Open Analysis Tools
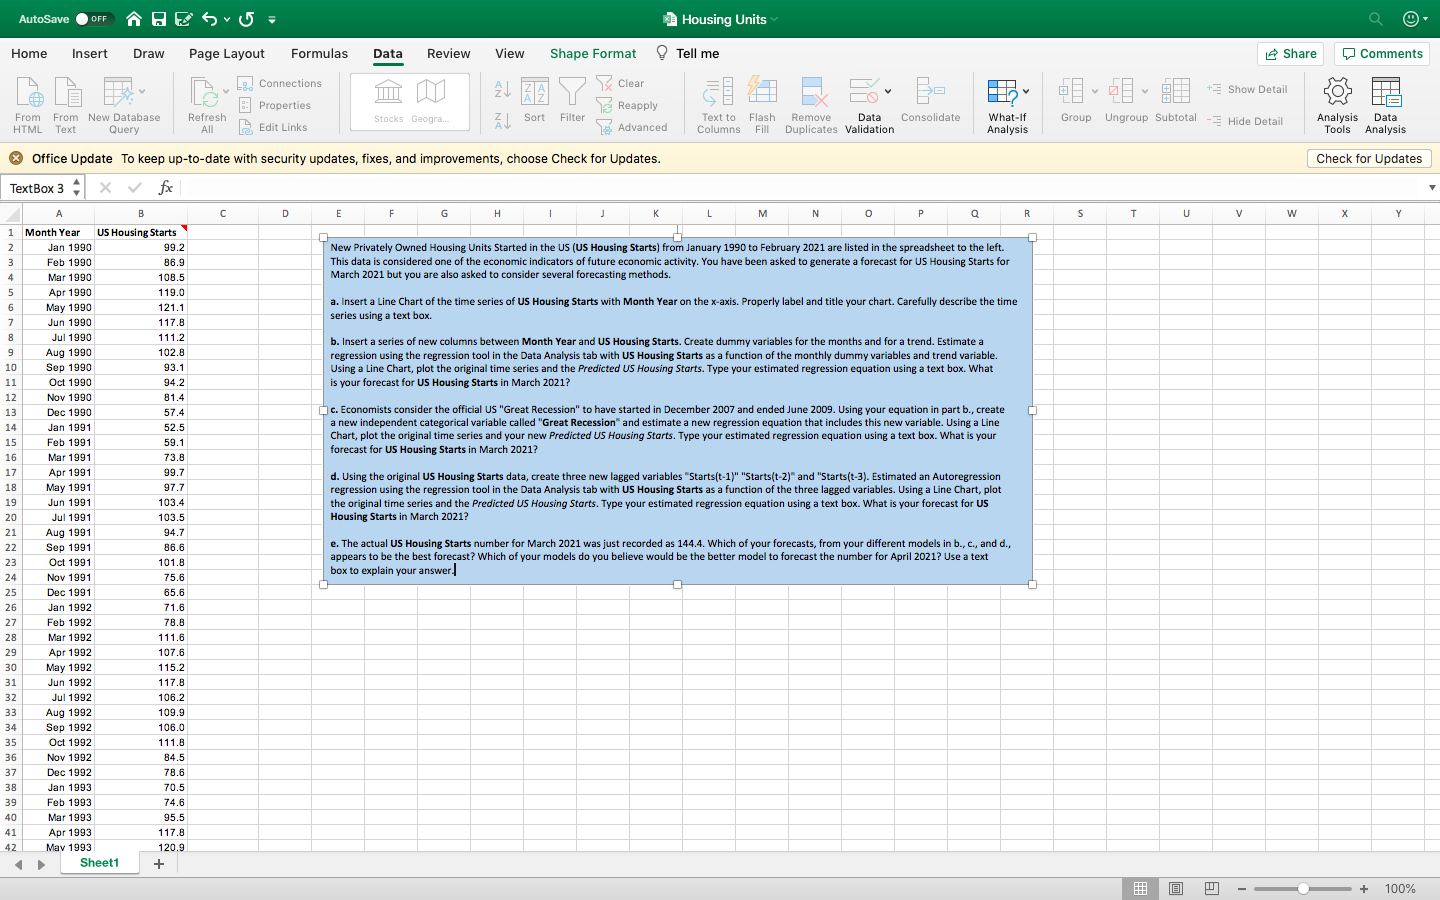 tap(1338, 105)
